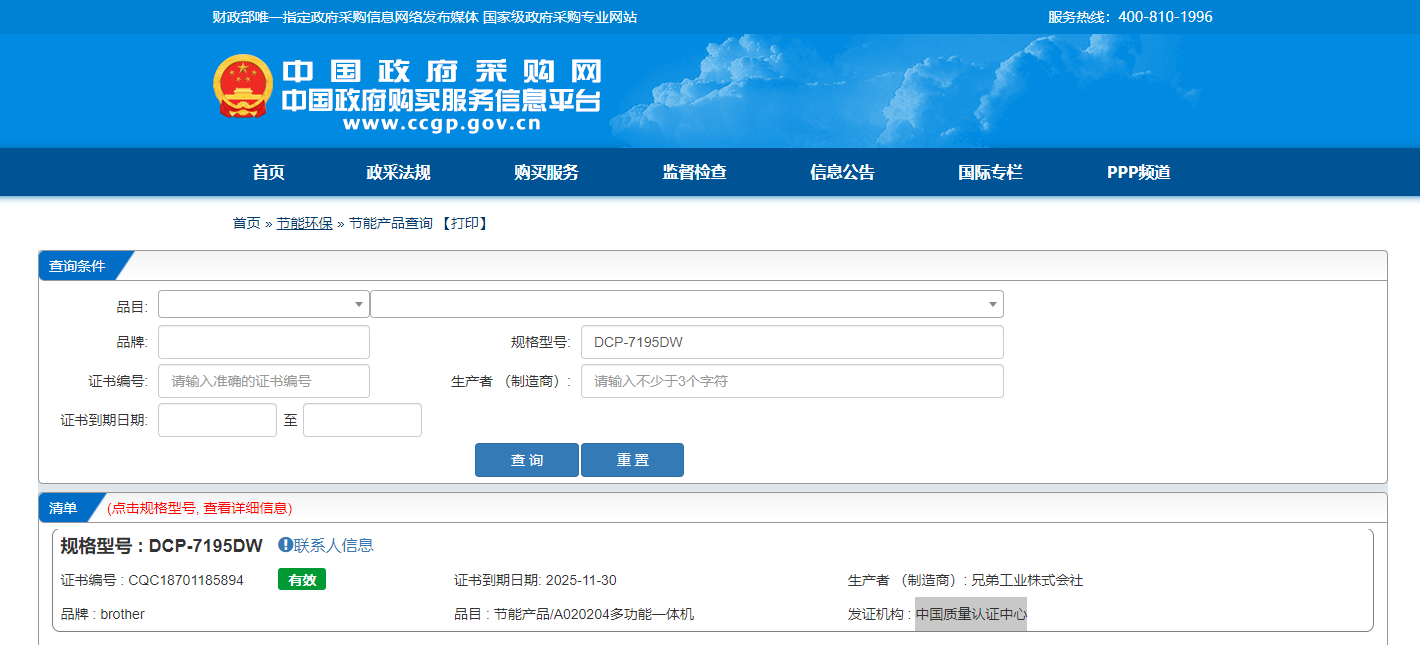Click manufacturer text 兄弟工业株式会社
The width and height of the screenshot is (1420, 645).
coord(1027,580)
